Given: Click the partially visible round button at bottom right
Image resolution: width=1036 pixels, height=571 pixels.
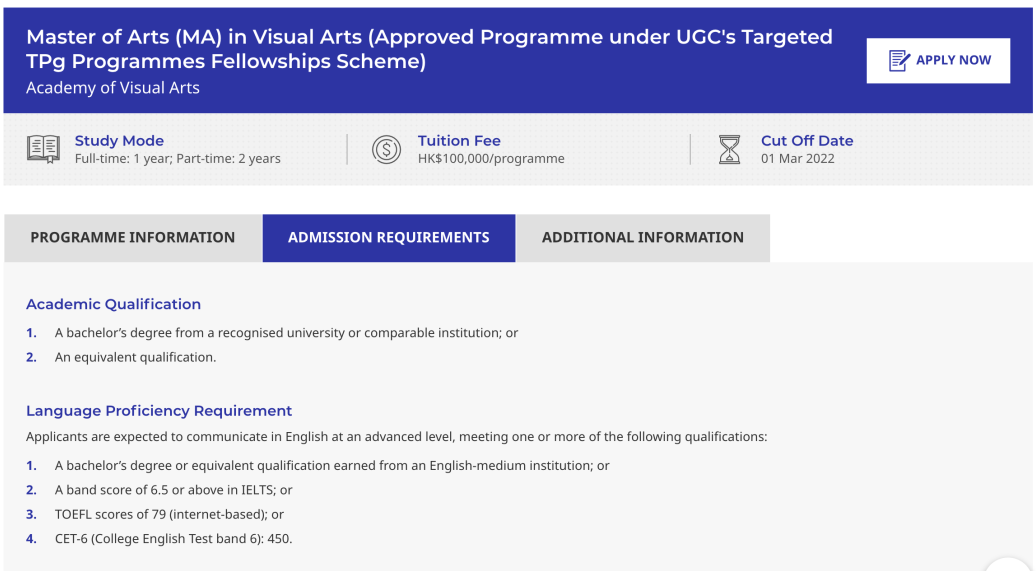Looking at the screenshot, I should point(1008,564).
